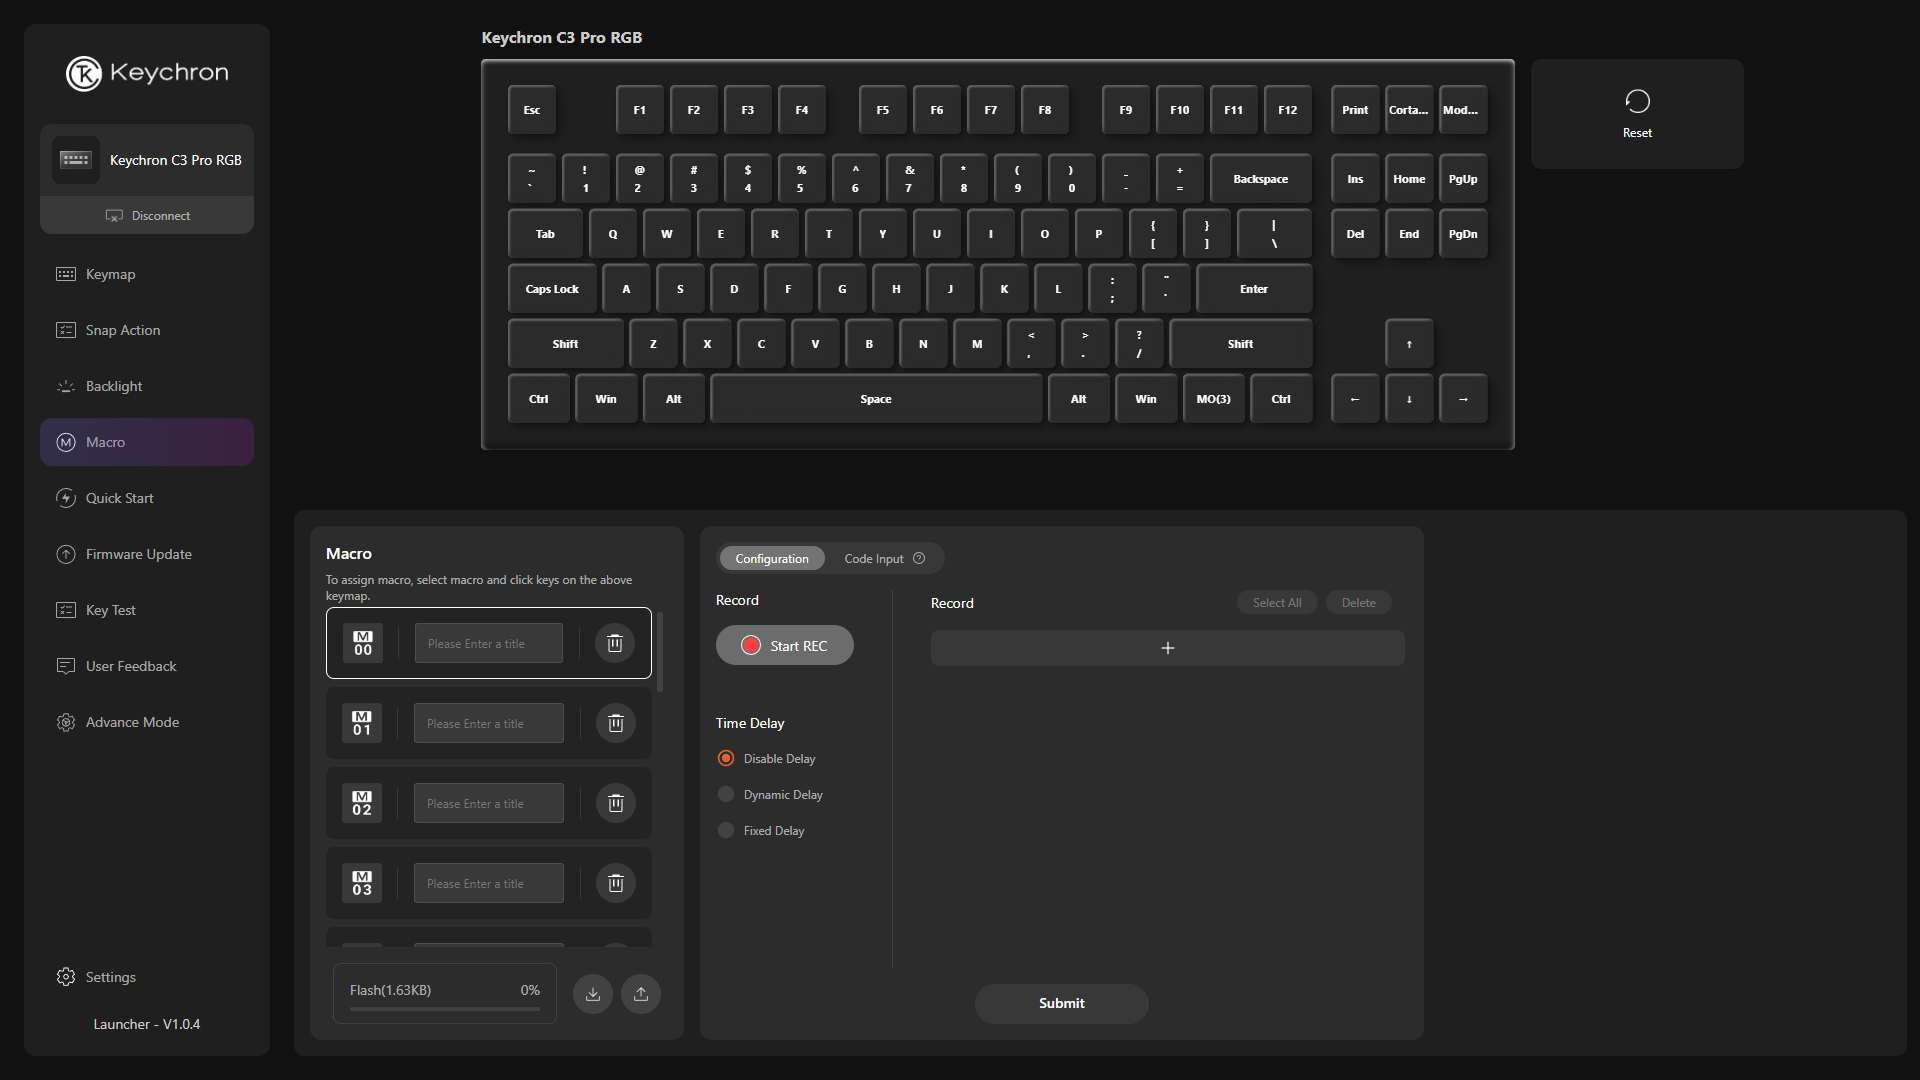The image size is (1920, 1080).
Task: Click the Flash usage progress bar
Action: coord(445,1008)
